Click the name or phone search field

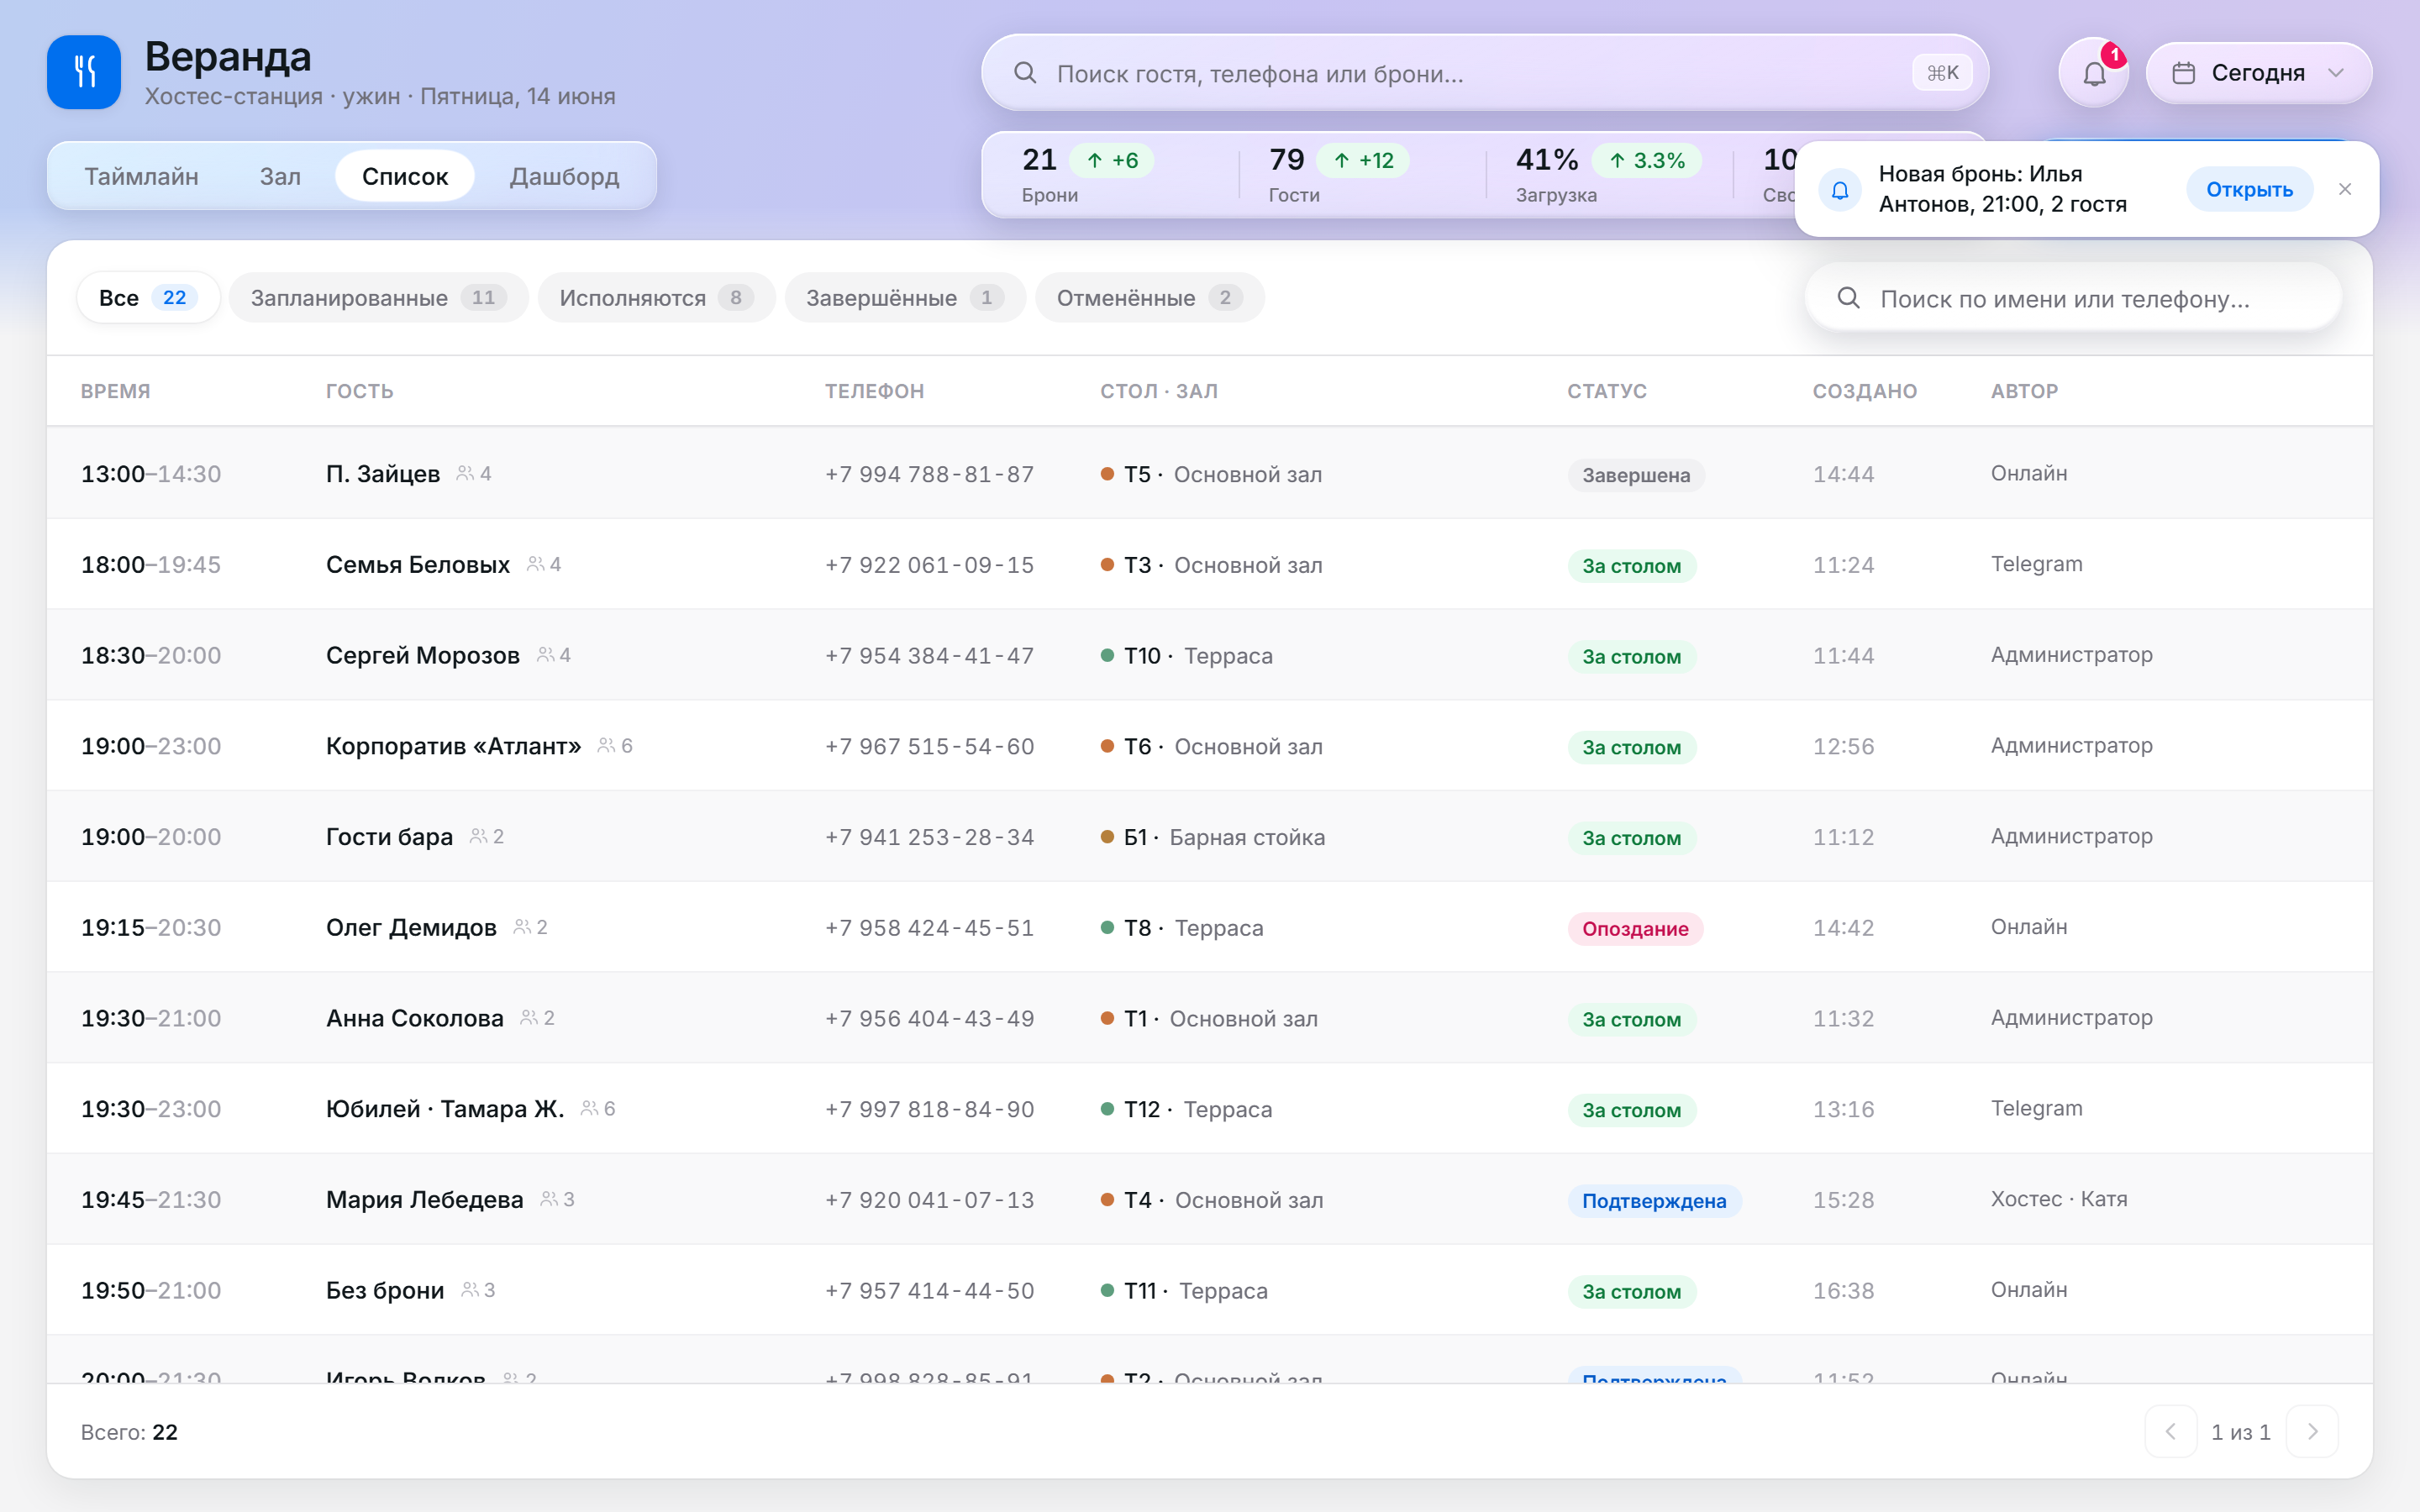click(2073, 299)
